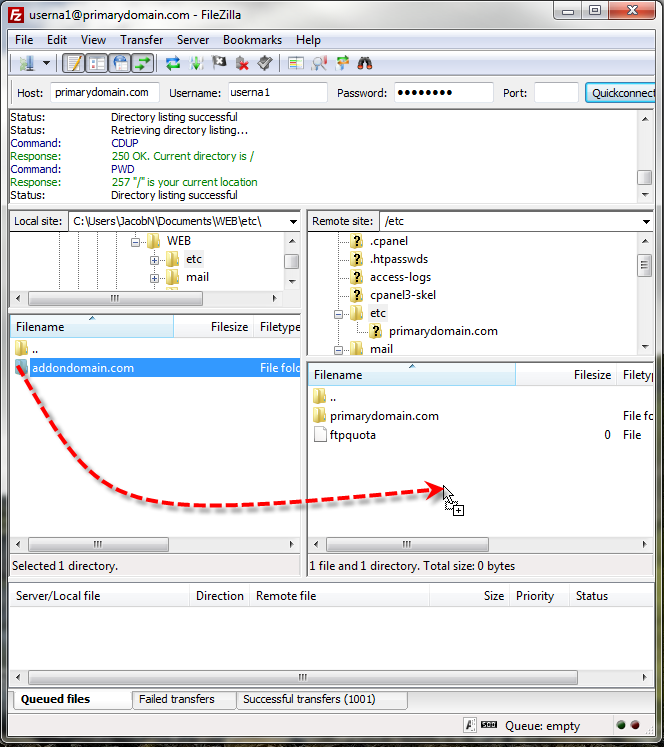Image resolution: width=664 pixels, height=747 pixels.
Task: Click the Process Queue toolbar icon
Action: pyautogui.click(x=196, y=63)
